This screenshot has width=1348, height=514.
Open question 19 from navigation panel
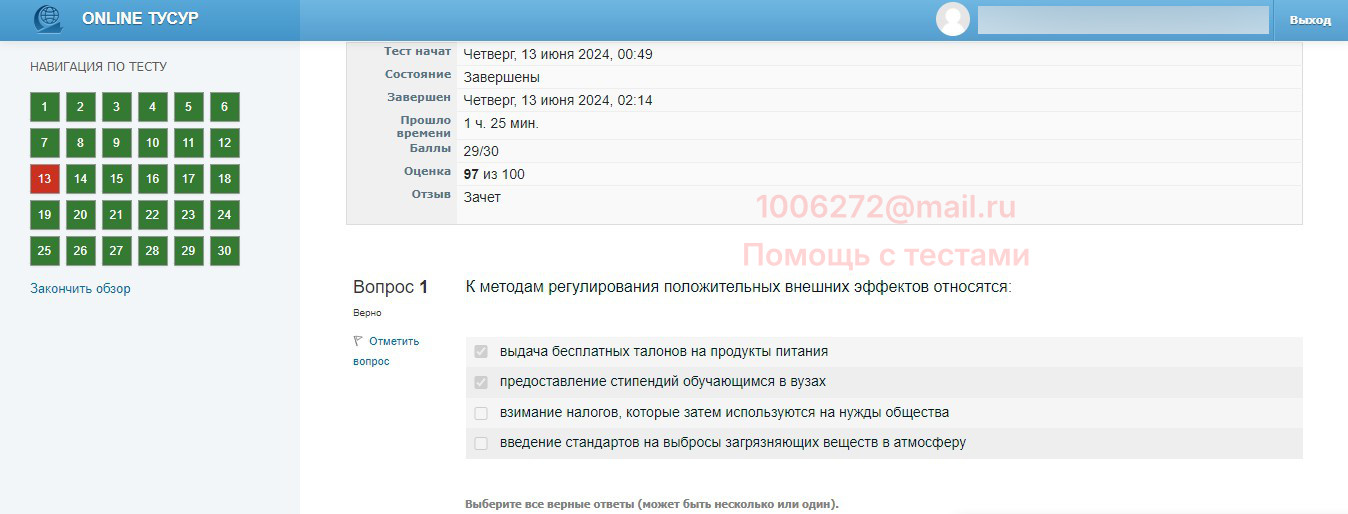tap(44, 215)
